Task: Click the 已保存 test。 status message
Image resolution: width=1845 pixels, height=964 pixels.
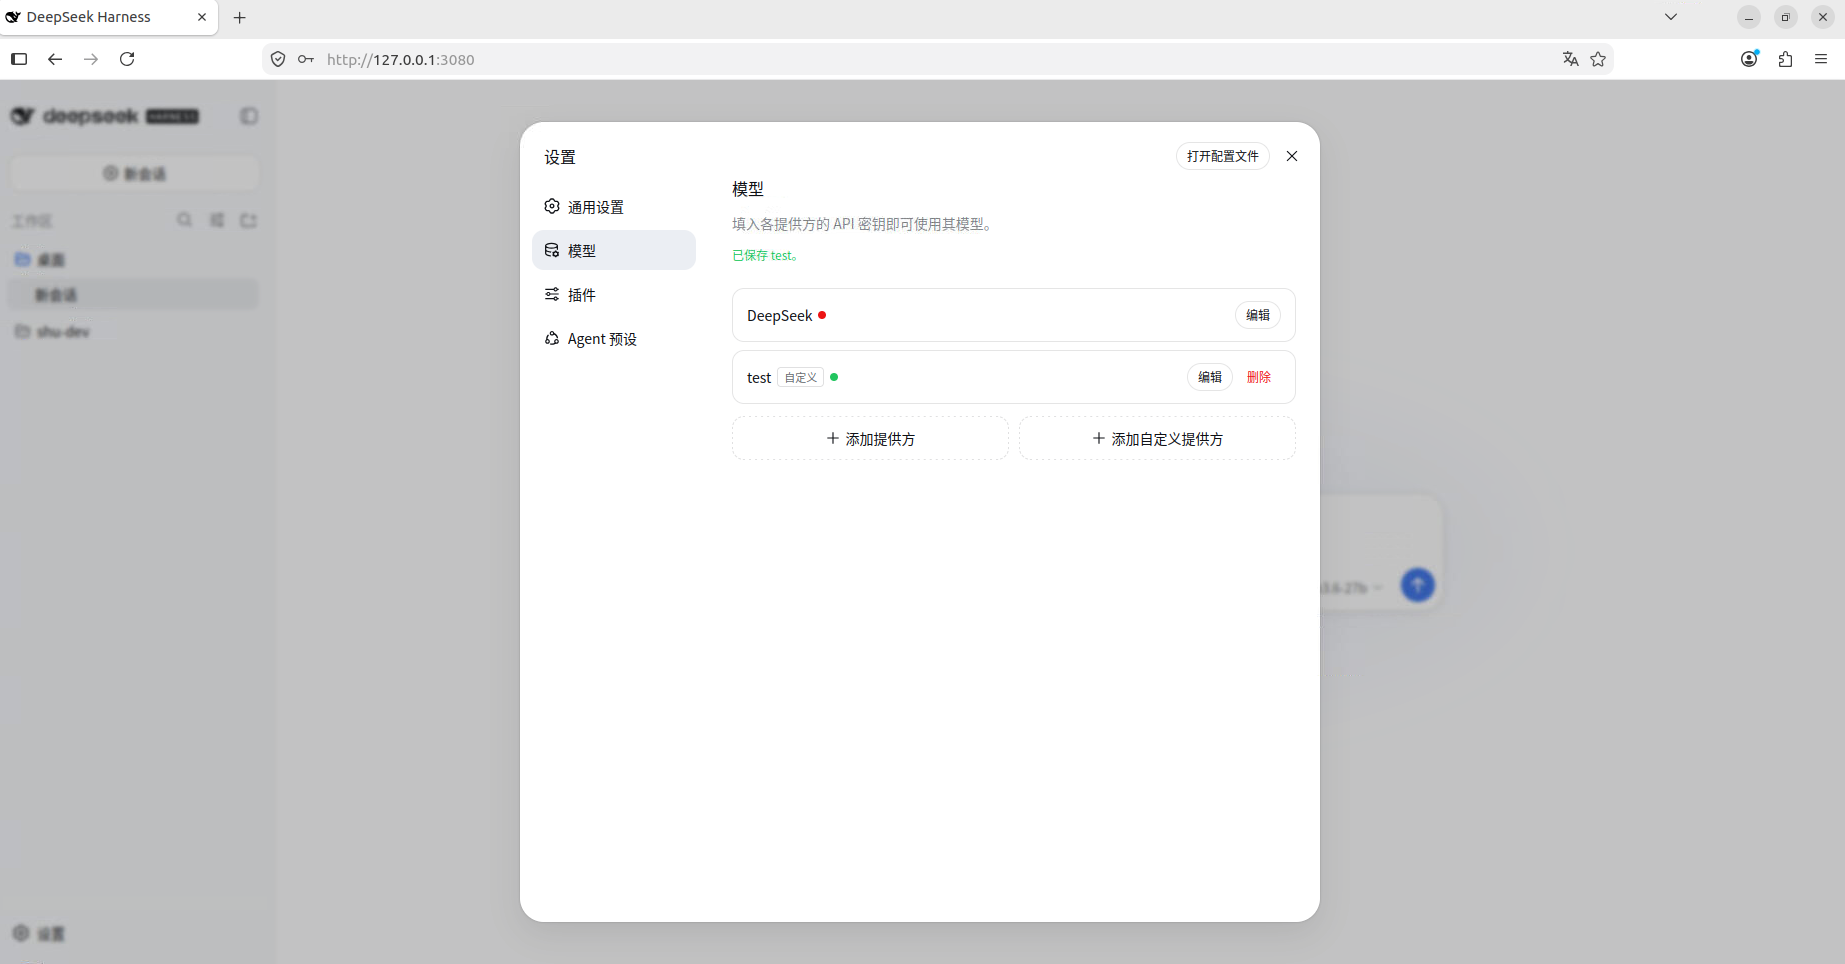Action: pos(765,256)
